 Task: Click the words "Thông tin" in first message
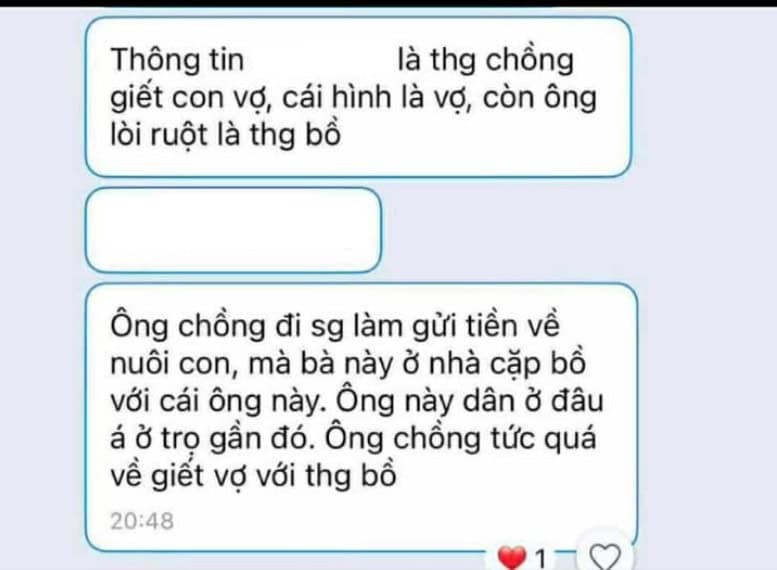(177, 59)
